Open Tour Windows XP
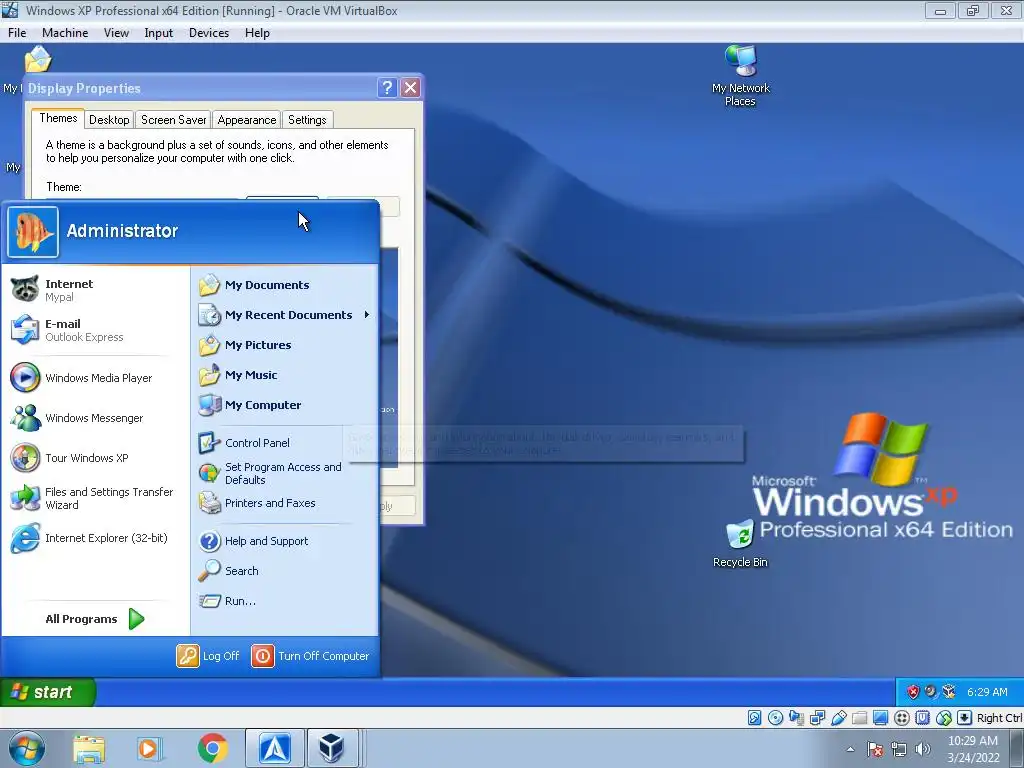This screenshot has height=768, width=1024. (x=69, y=458)
